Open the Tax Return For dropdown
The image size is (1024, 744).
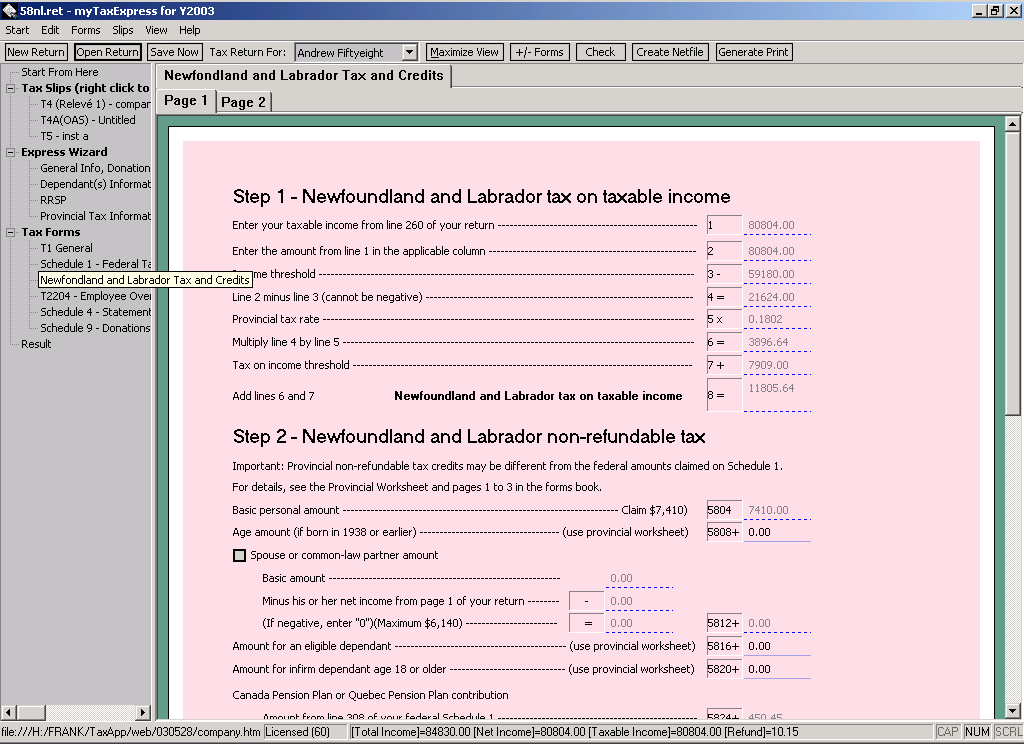409,52
